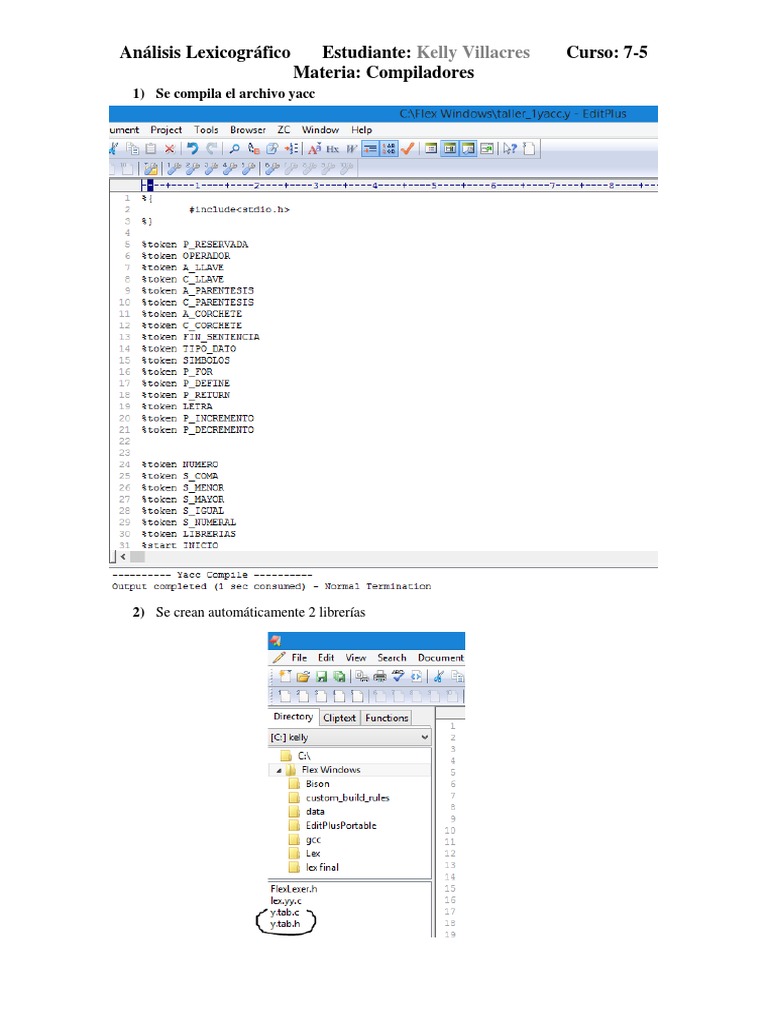Click '#include<stdio.h>' line

coord(239,210)
